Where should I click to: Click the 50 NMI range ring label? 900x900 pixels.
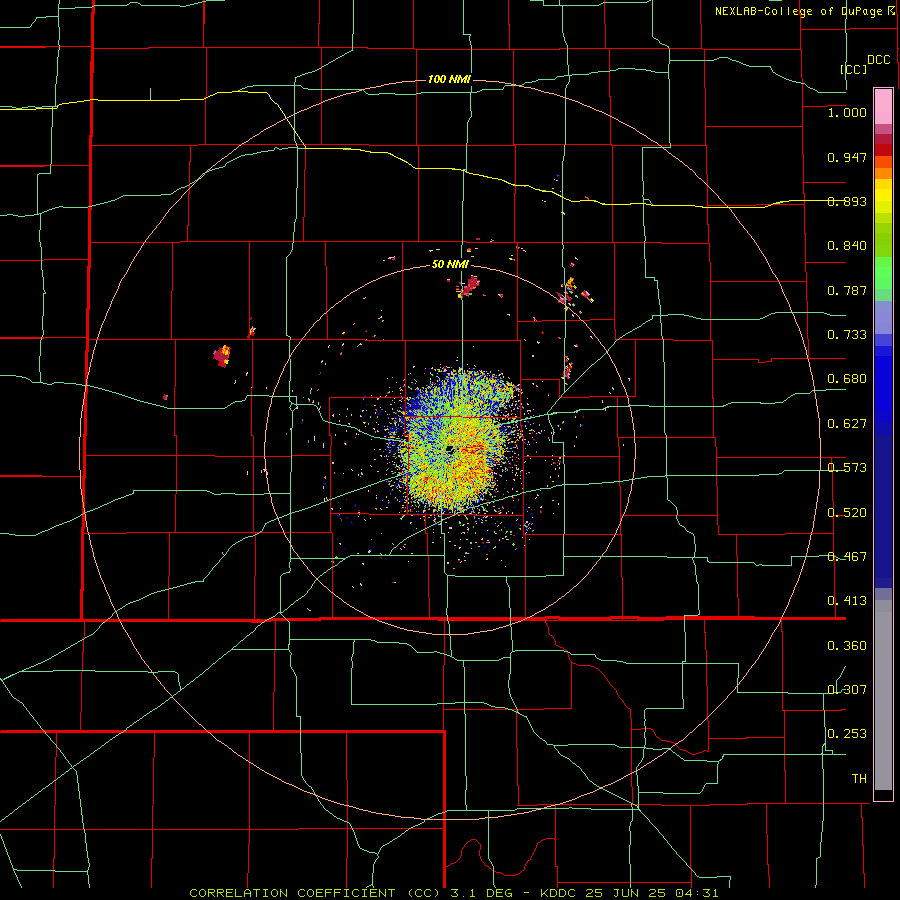[450, 264]
